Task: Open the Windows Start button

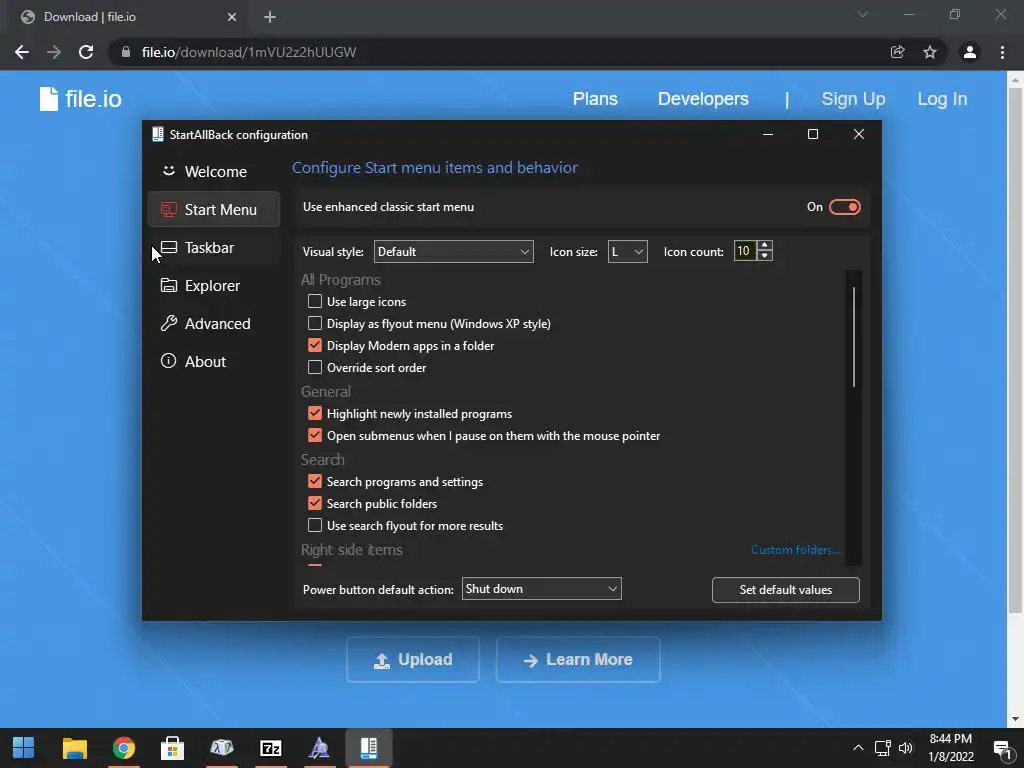Action: coord(24,748)
